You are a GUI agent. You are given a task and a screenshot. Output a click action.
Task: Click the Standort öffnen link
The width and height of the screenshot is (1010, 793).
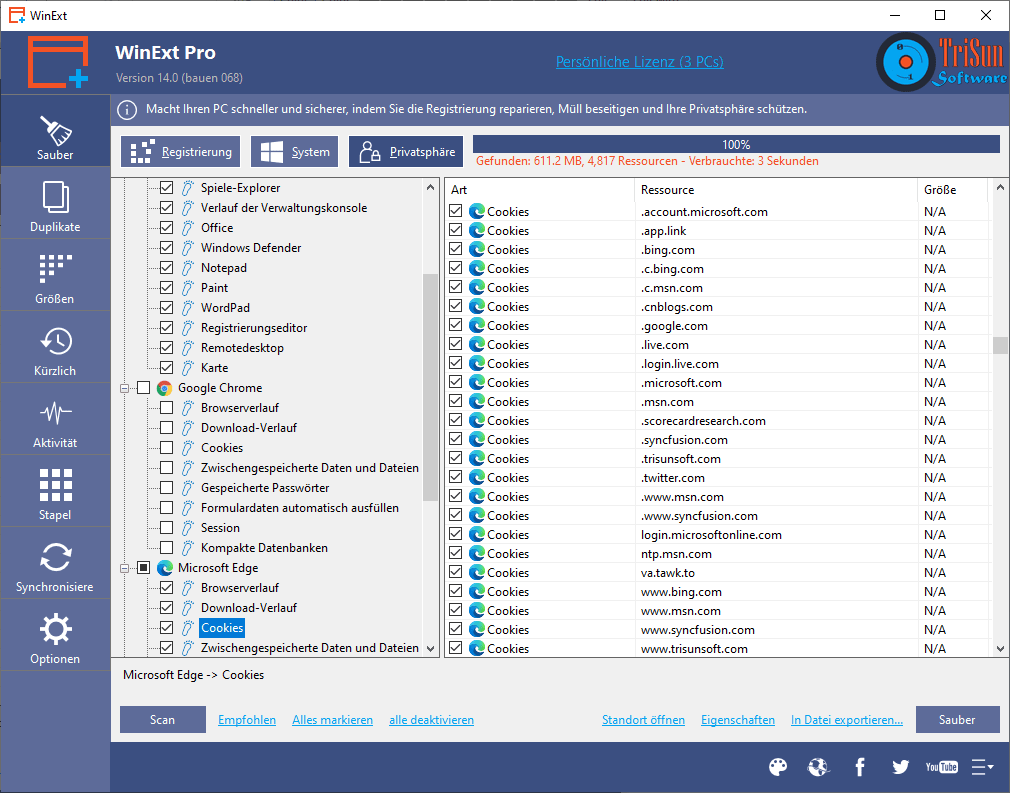[x=643, y=720]
